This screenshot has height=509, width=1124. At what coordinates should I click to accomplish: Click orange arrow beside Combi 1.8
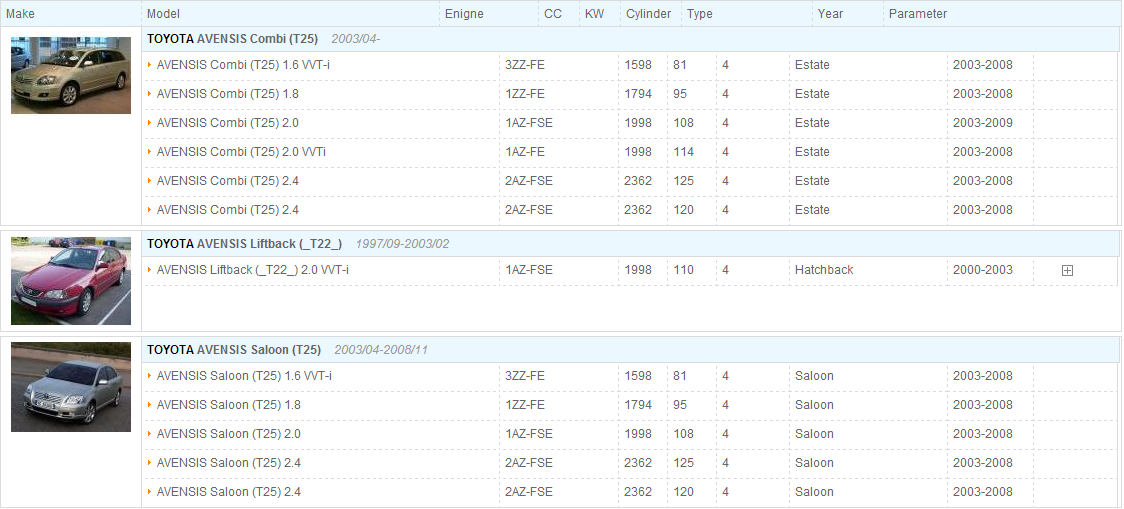[x=150, y=94]
